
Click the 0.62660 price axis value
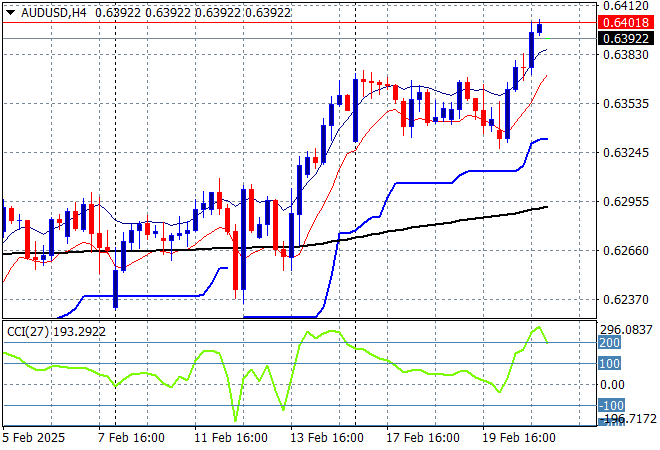coord(626,250)
